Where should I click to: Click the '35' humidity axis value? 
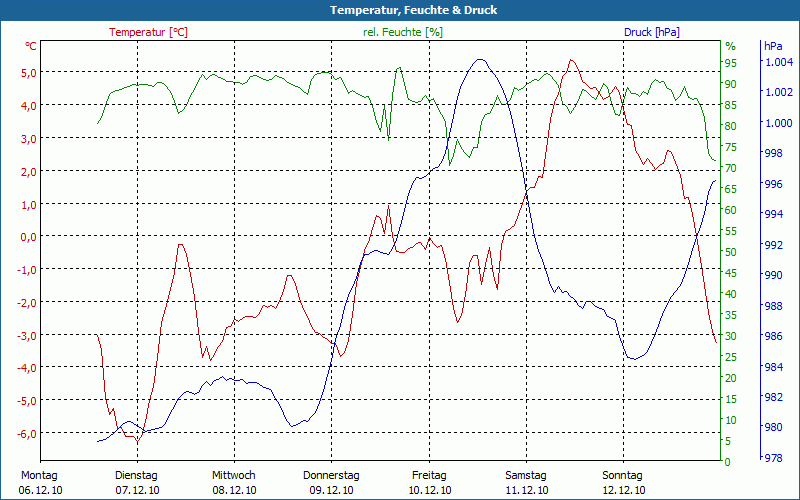(x=731, y=315)
